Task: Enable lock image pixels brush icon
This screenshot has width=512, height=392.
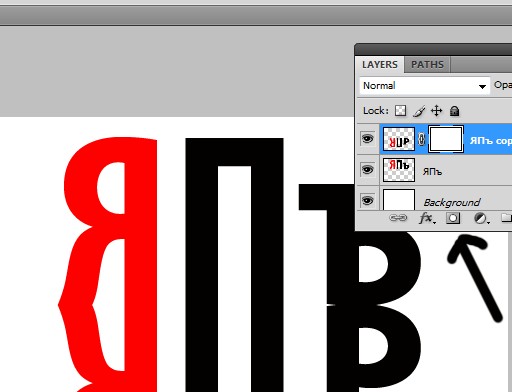Action: (419, 111)
